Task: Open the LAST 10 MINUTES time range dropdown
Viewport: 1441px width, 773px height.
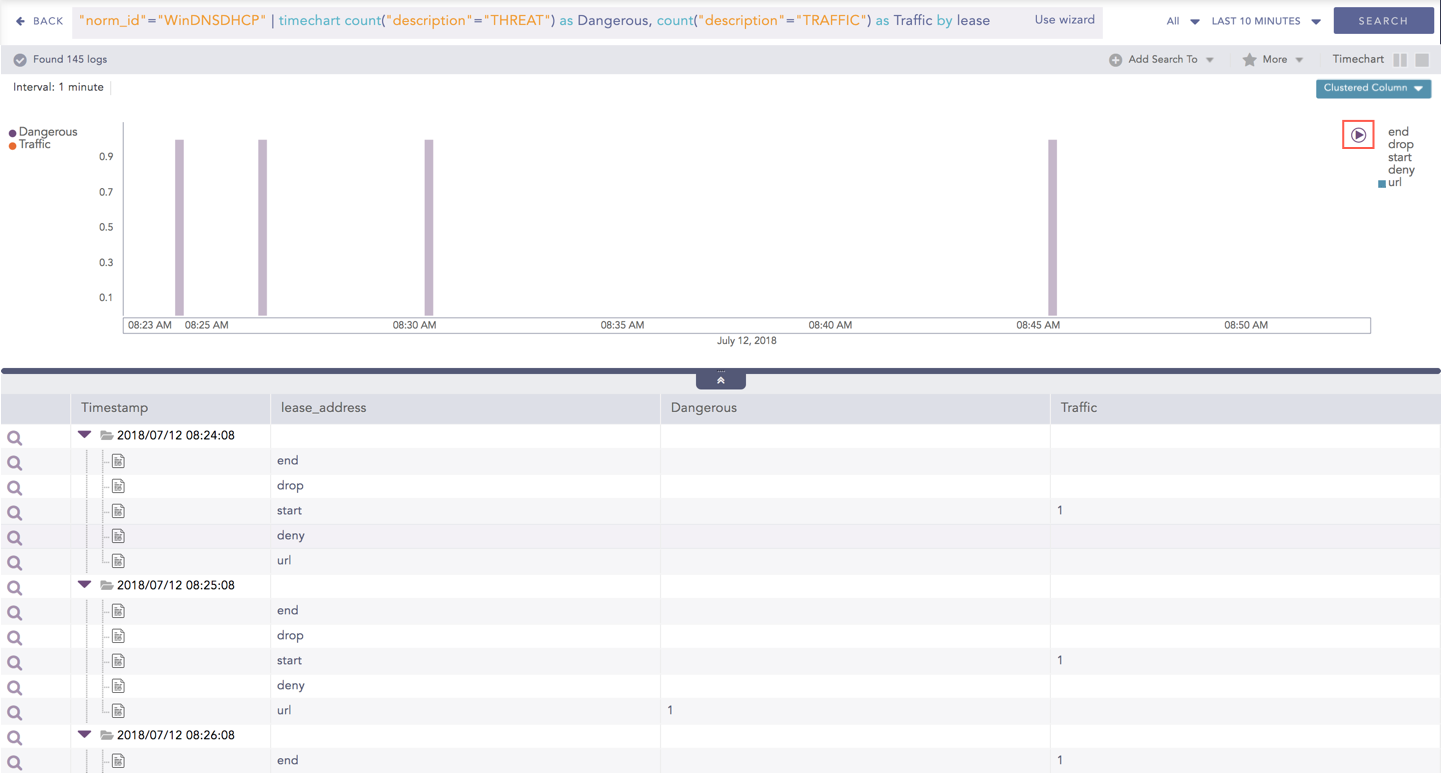Action: pyautogui.click(x=1264, y=20)
